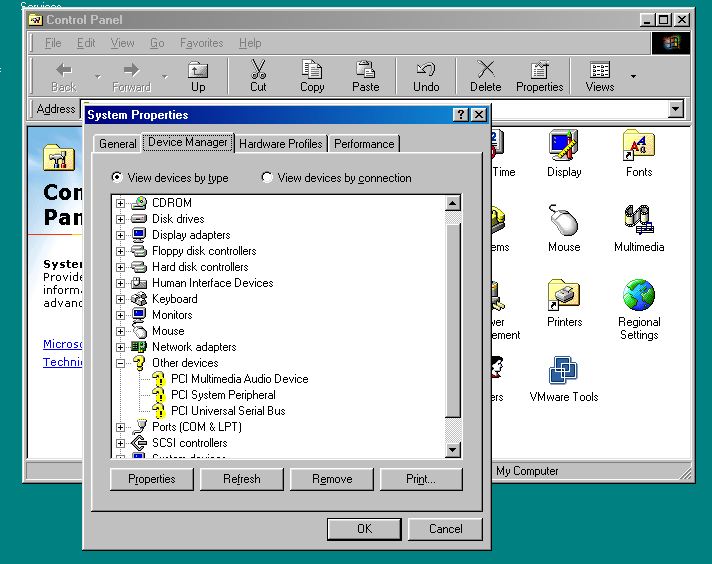Open the Help menu
Screen dimensions: 712x564
pyautogui.click(x=250, y=43)
